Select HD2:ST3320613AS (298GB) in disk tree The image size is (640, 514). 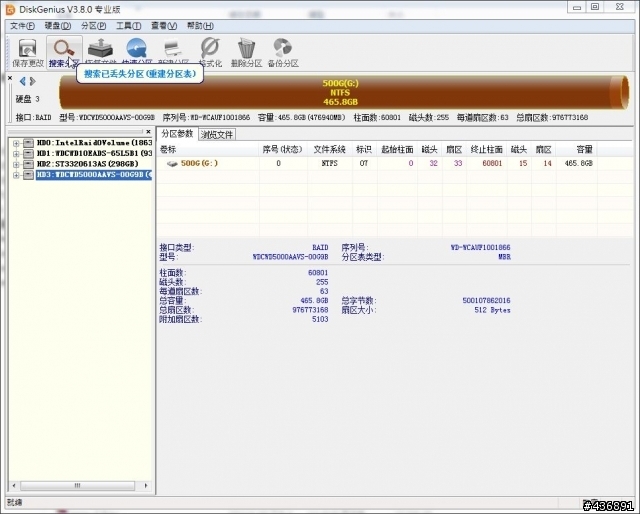pyautogui.click(x=87, y=164)
